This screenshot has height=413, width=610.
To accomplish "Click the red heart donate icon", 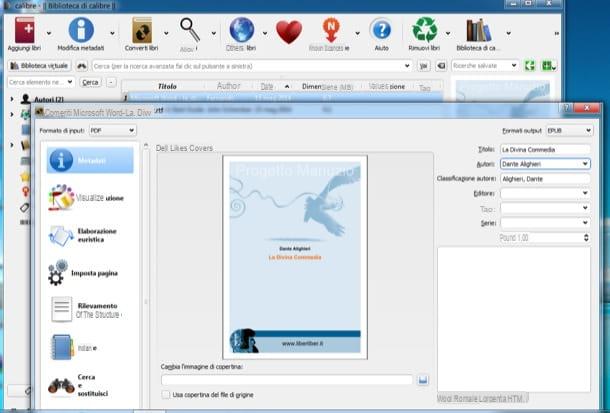I will tap(289, 32).
